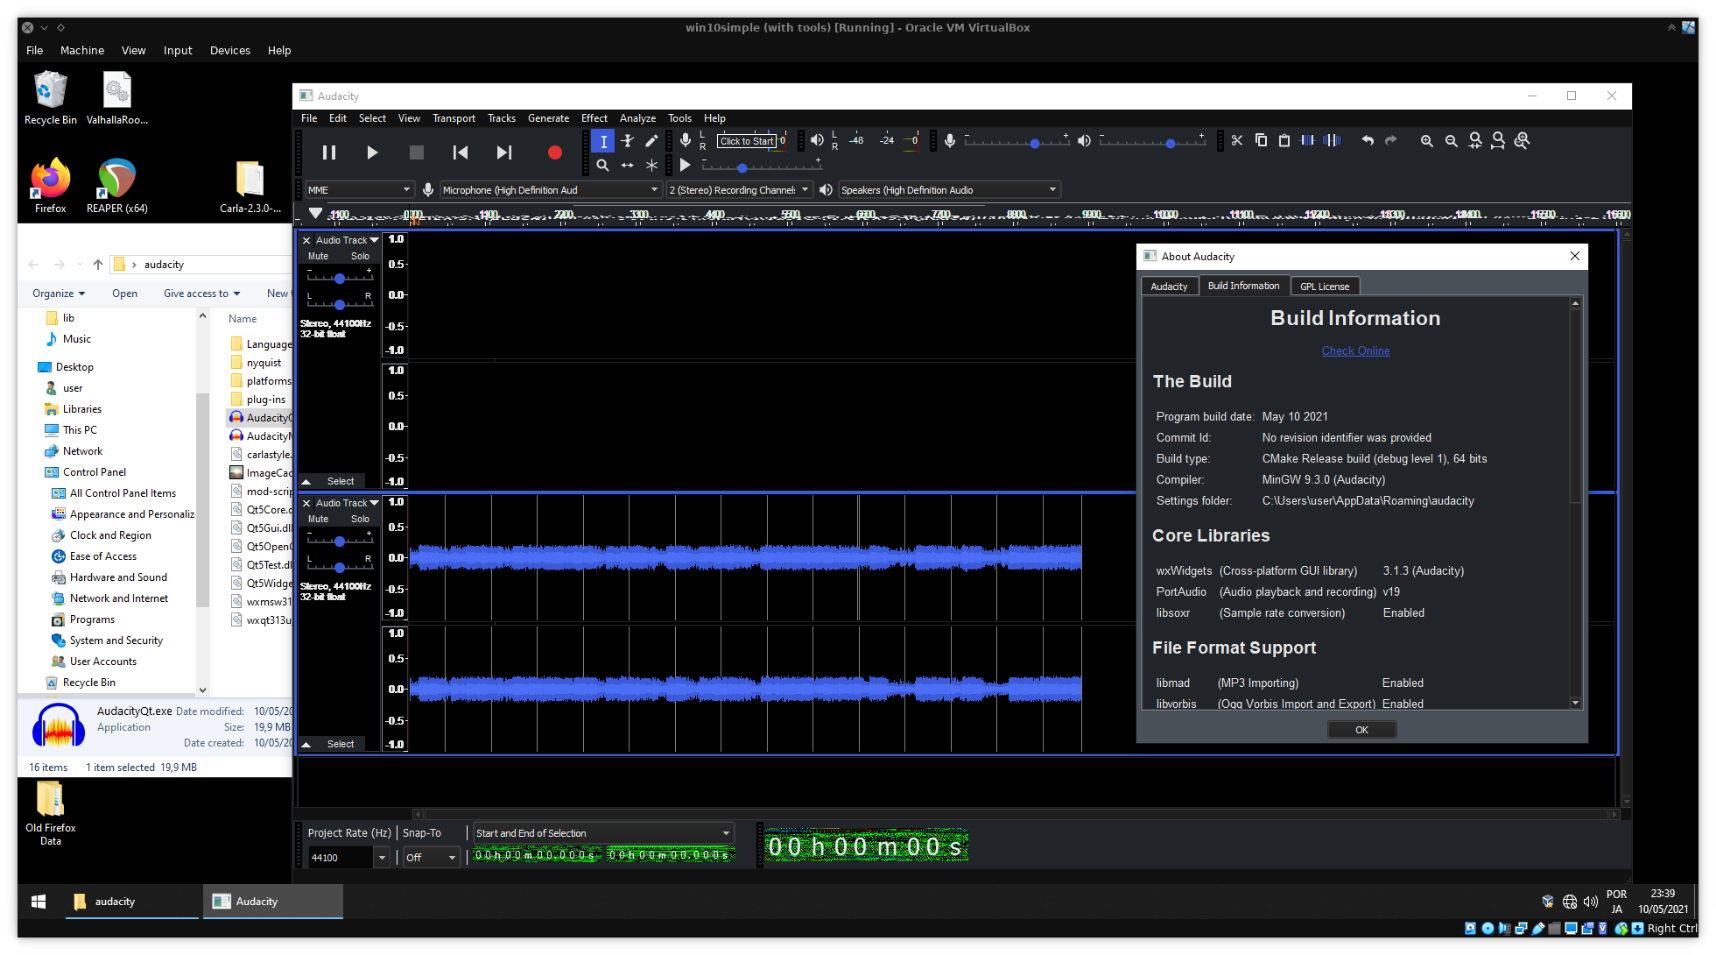
Task: Open the Tracks menu
Action: 502,118
